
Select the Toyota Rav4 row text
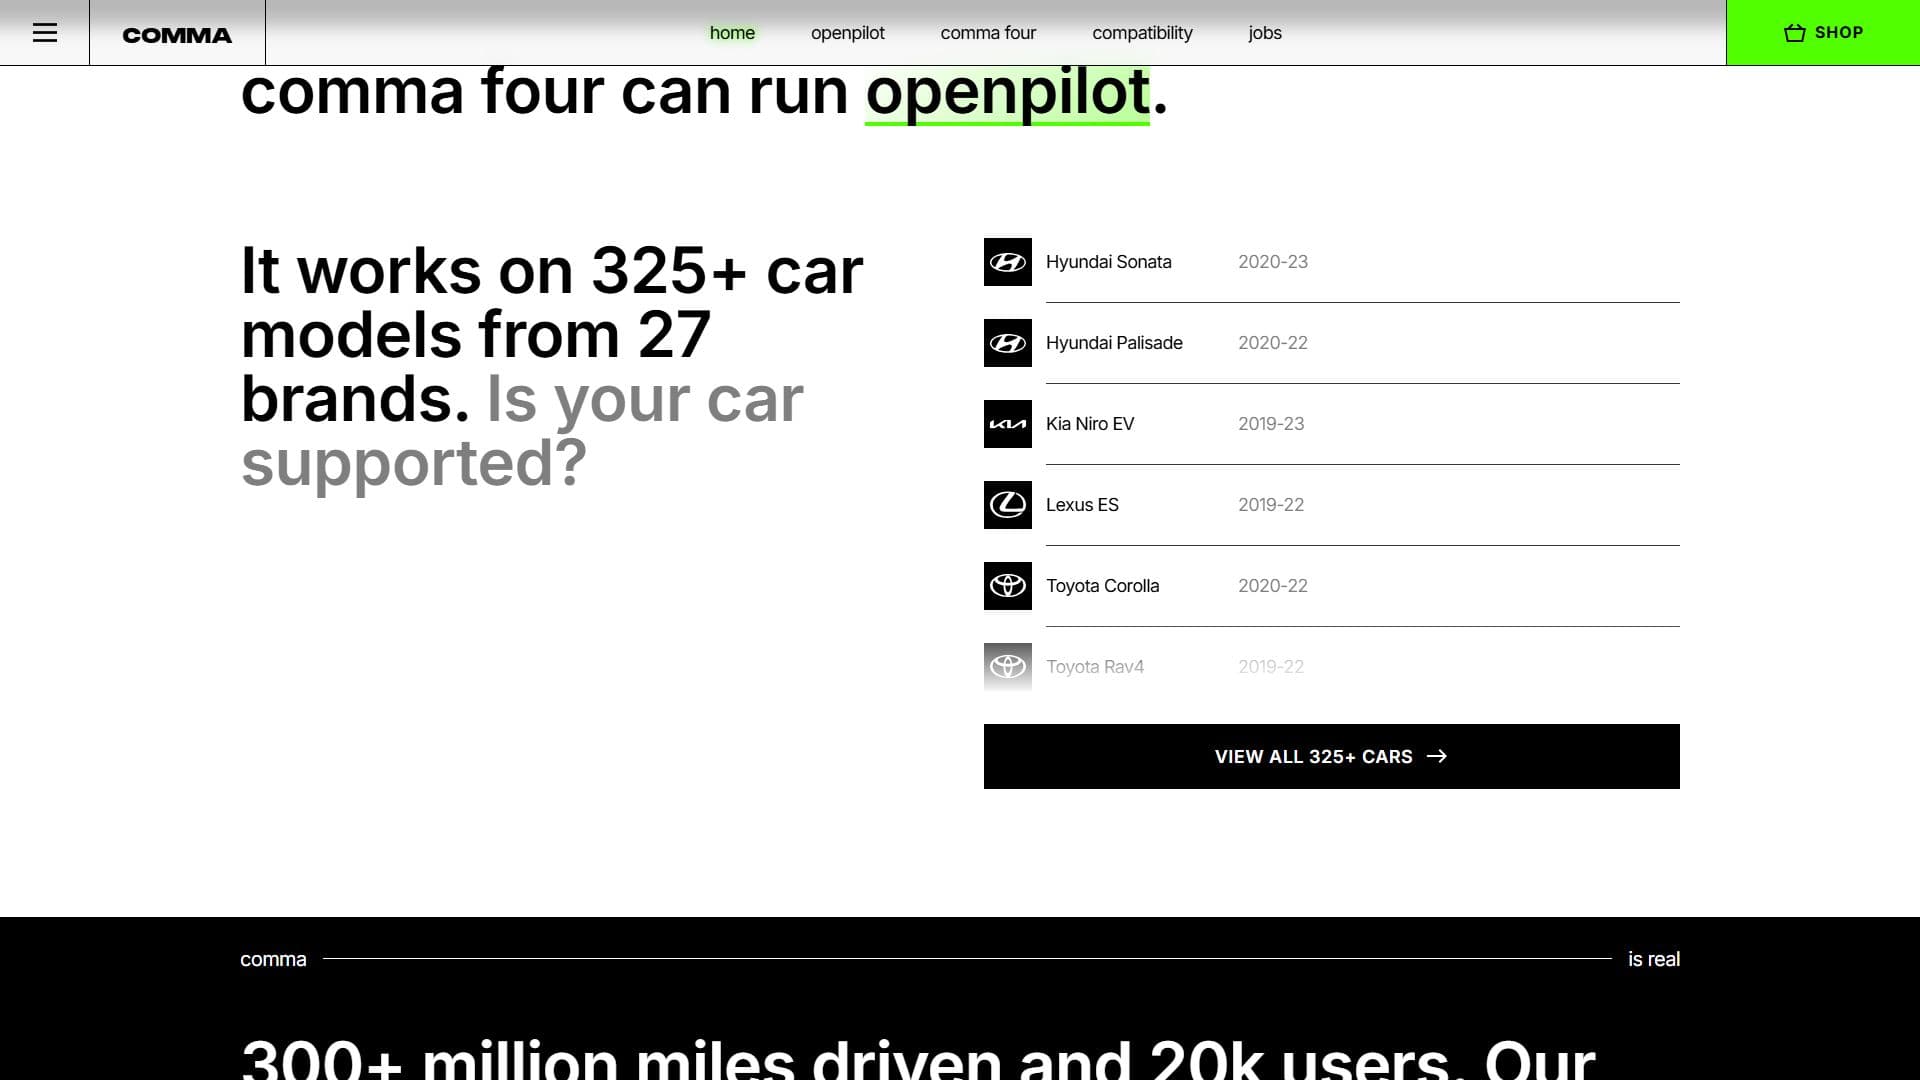click(1095, 667)
